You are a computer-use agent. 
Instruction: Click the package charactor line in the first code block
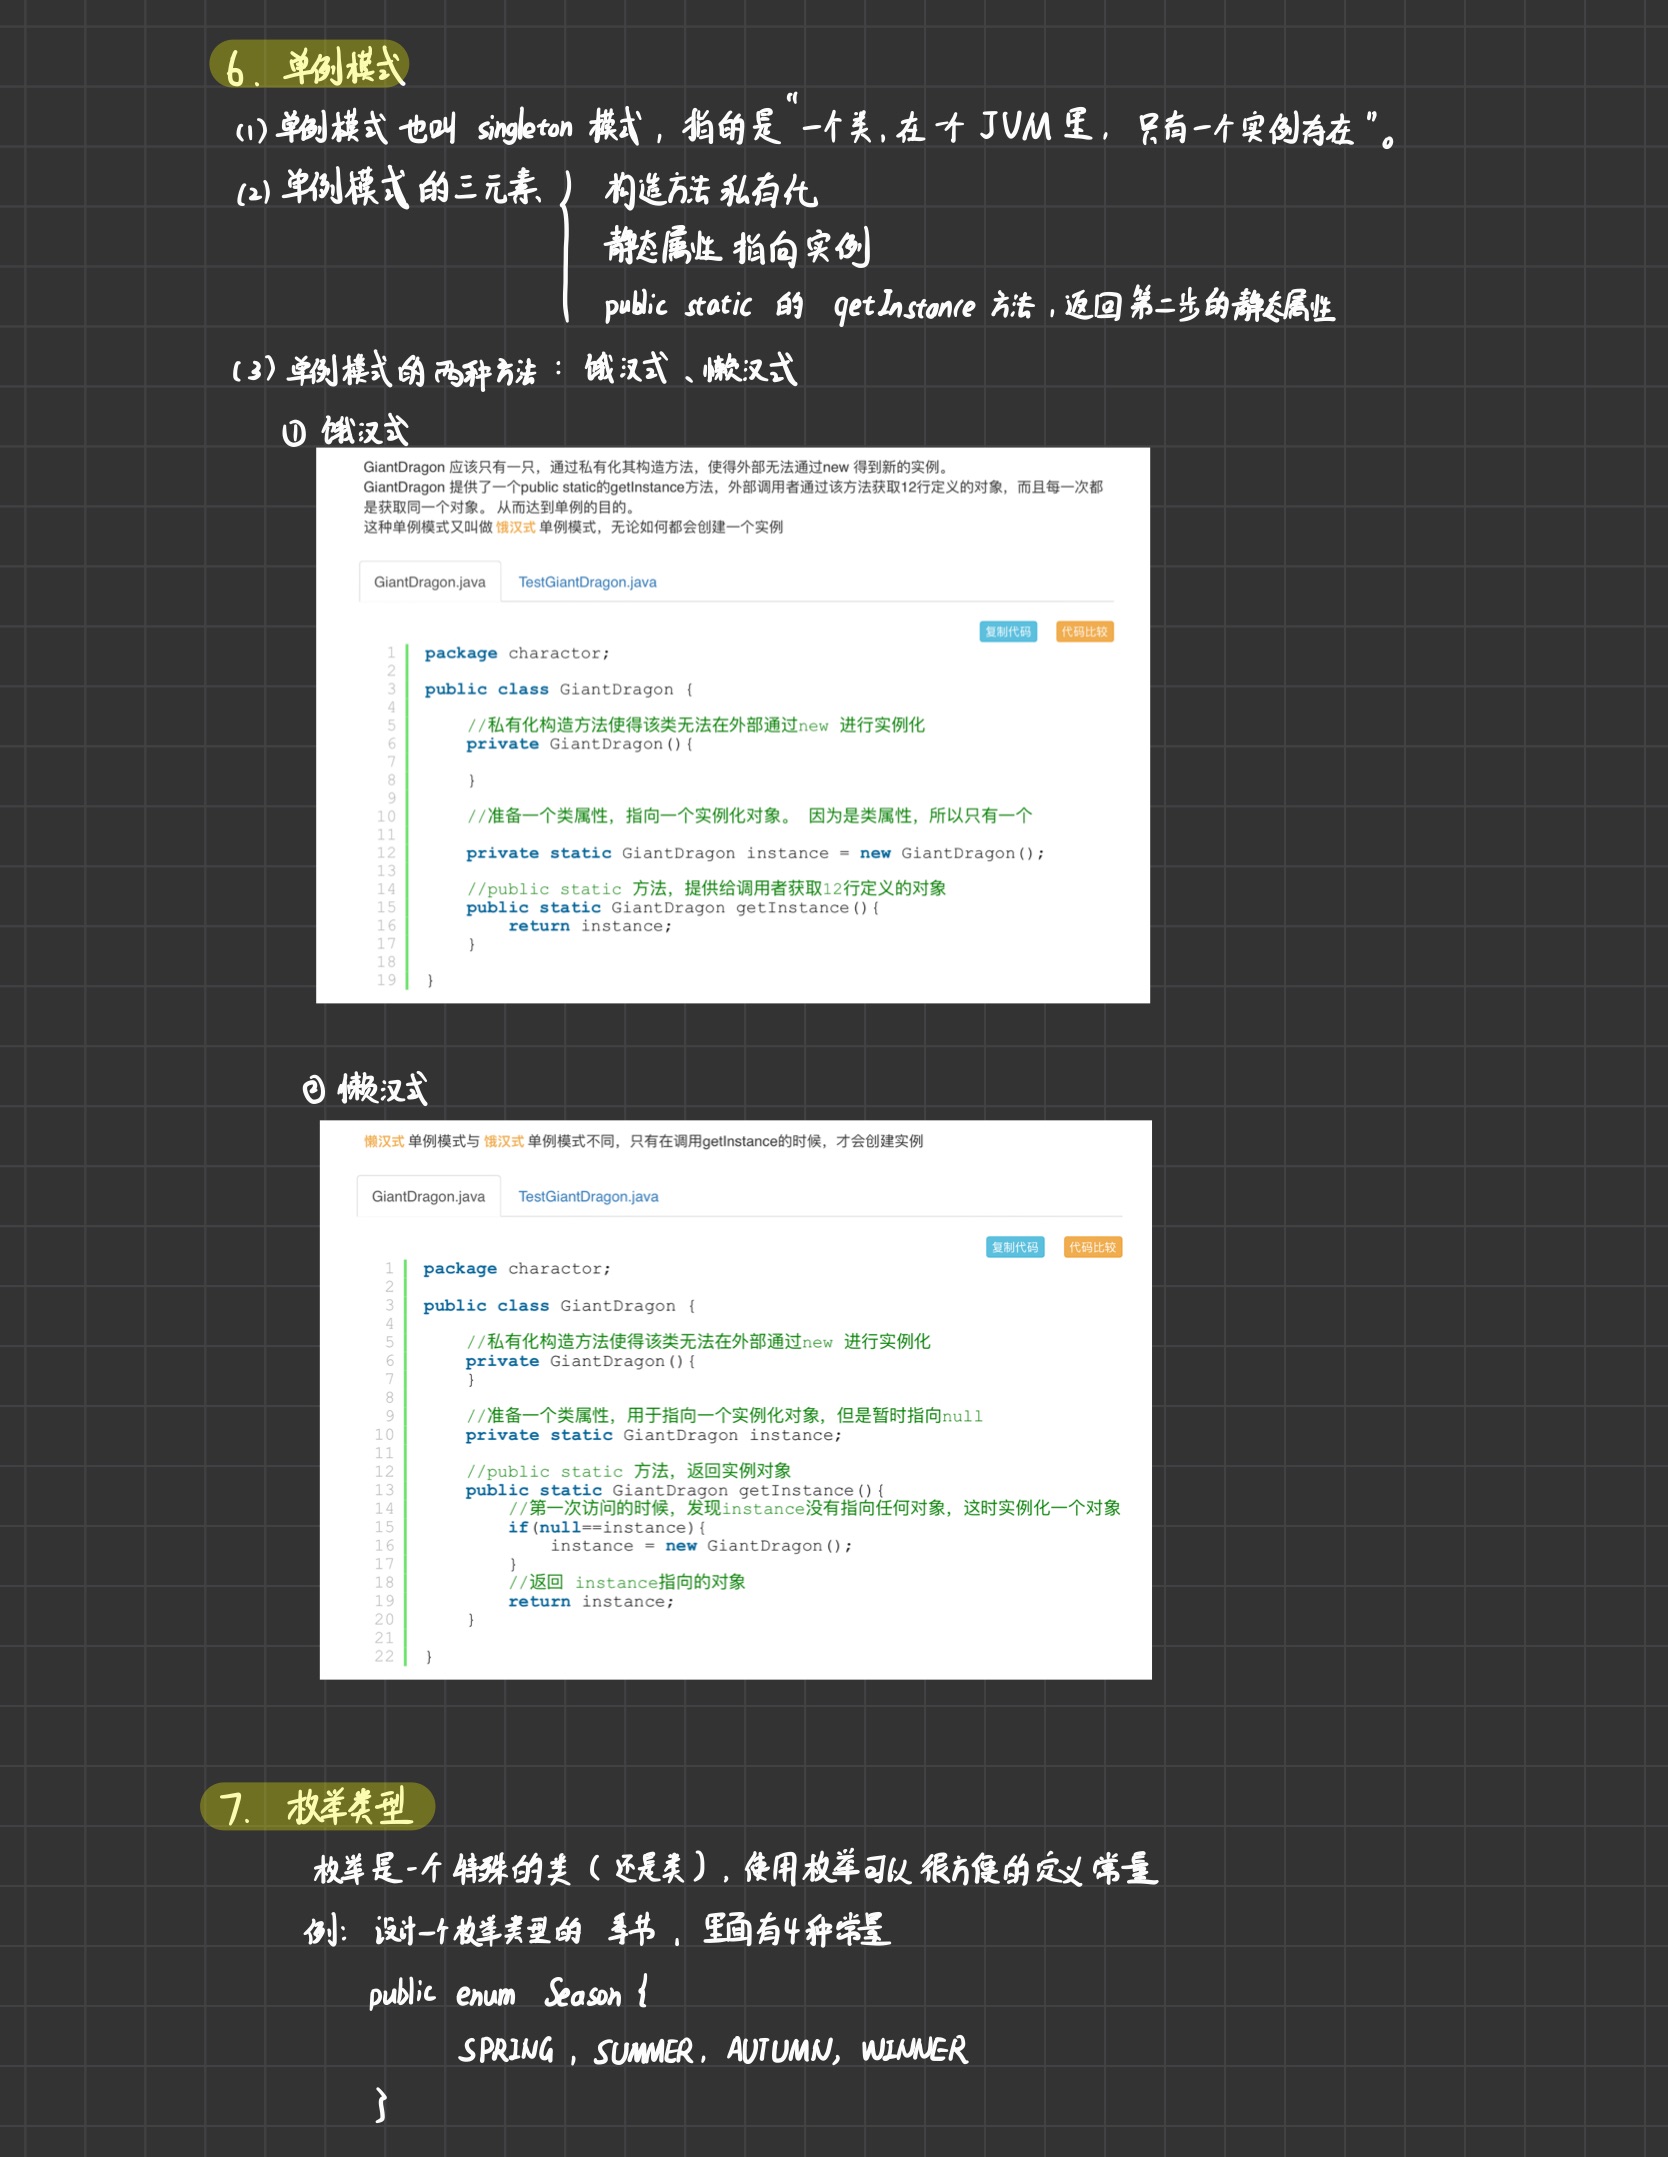click(516, 653)
